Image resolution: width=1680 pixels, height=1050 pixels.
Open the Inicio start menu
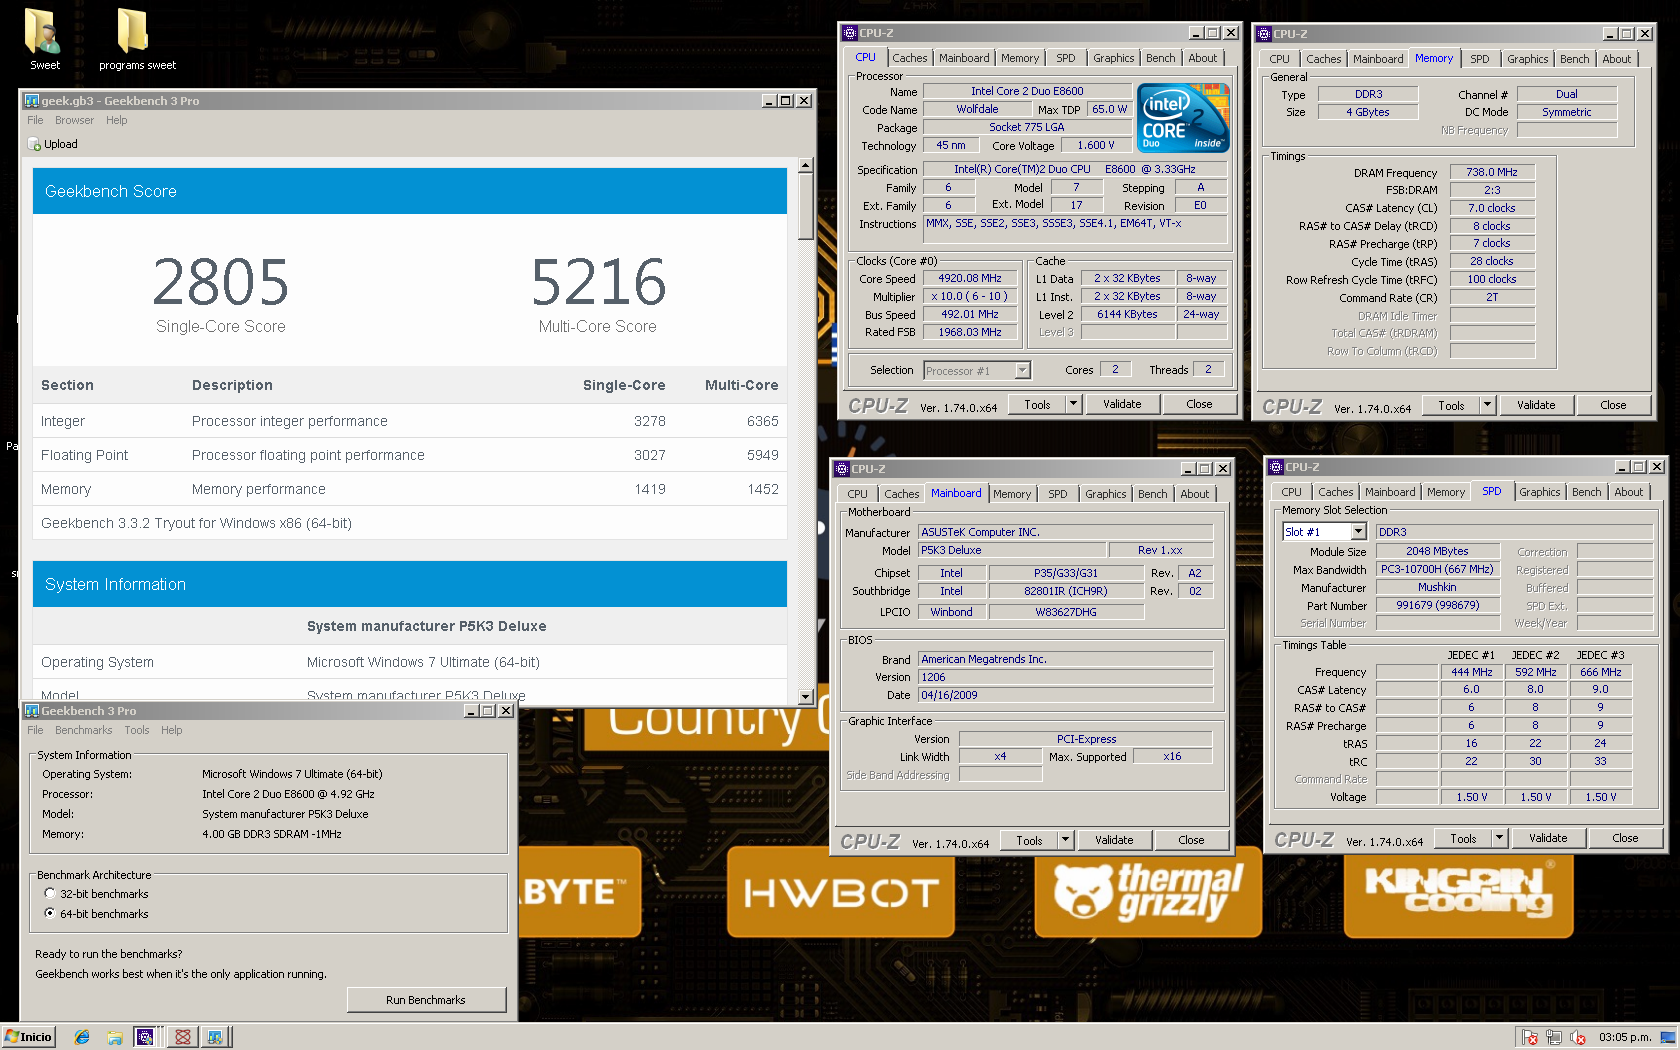coord(28,1037)
